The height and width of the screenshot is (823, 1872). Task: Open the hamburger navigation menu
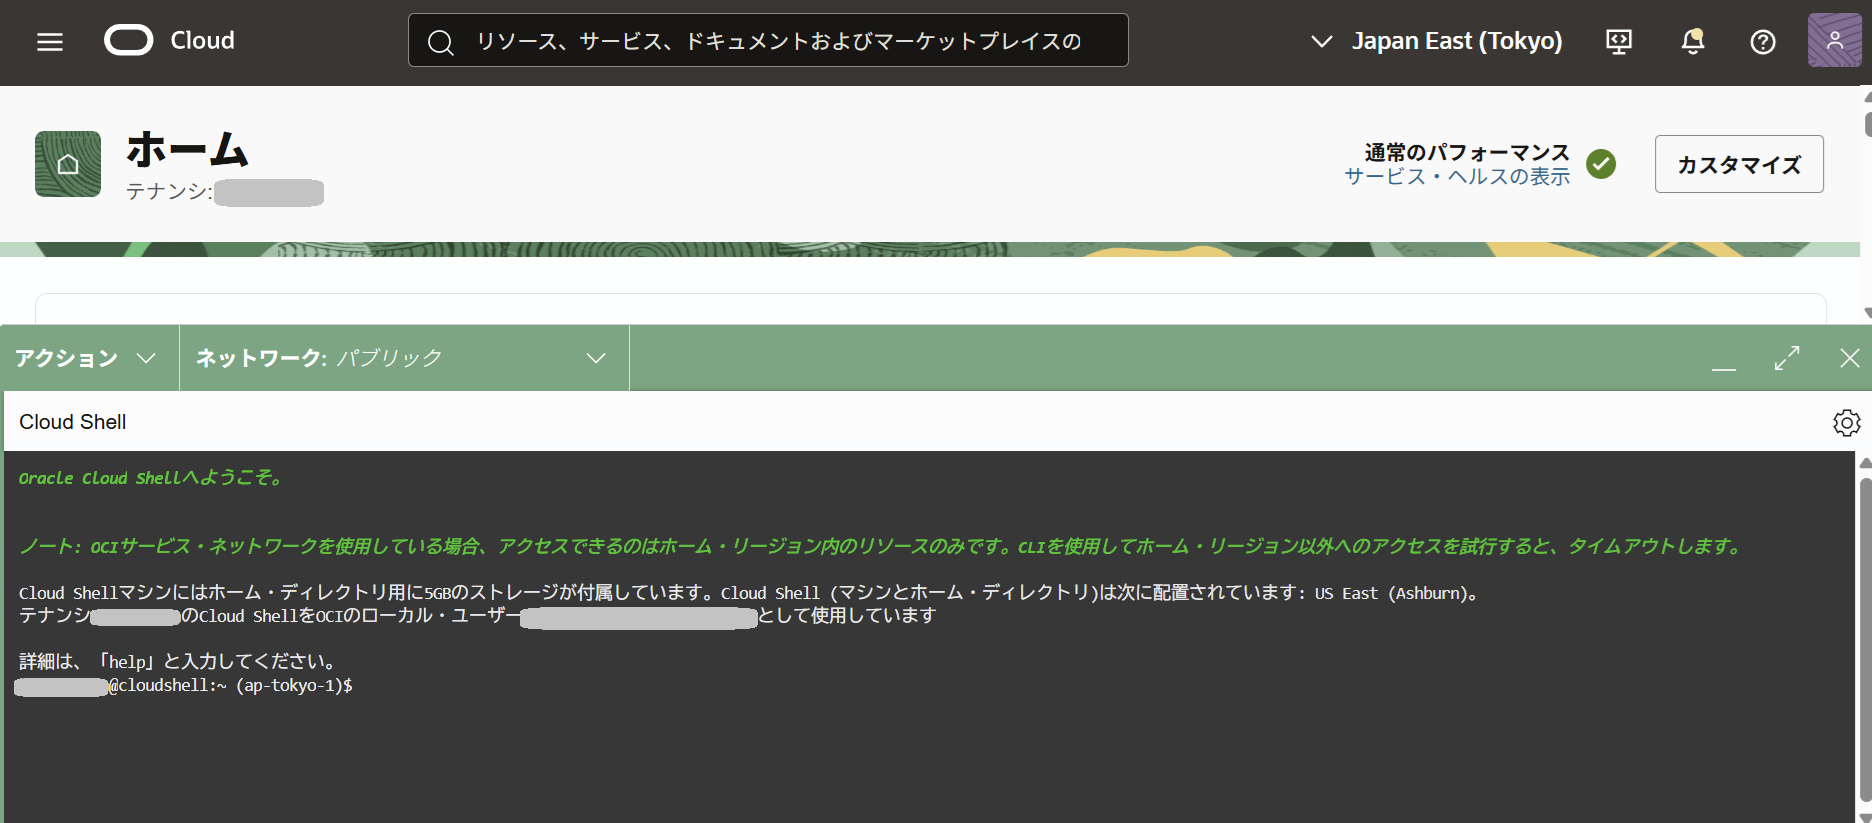click(50, 41)
